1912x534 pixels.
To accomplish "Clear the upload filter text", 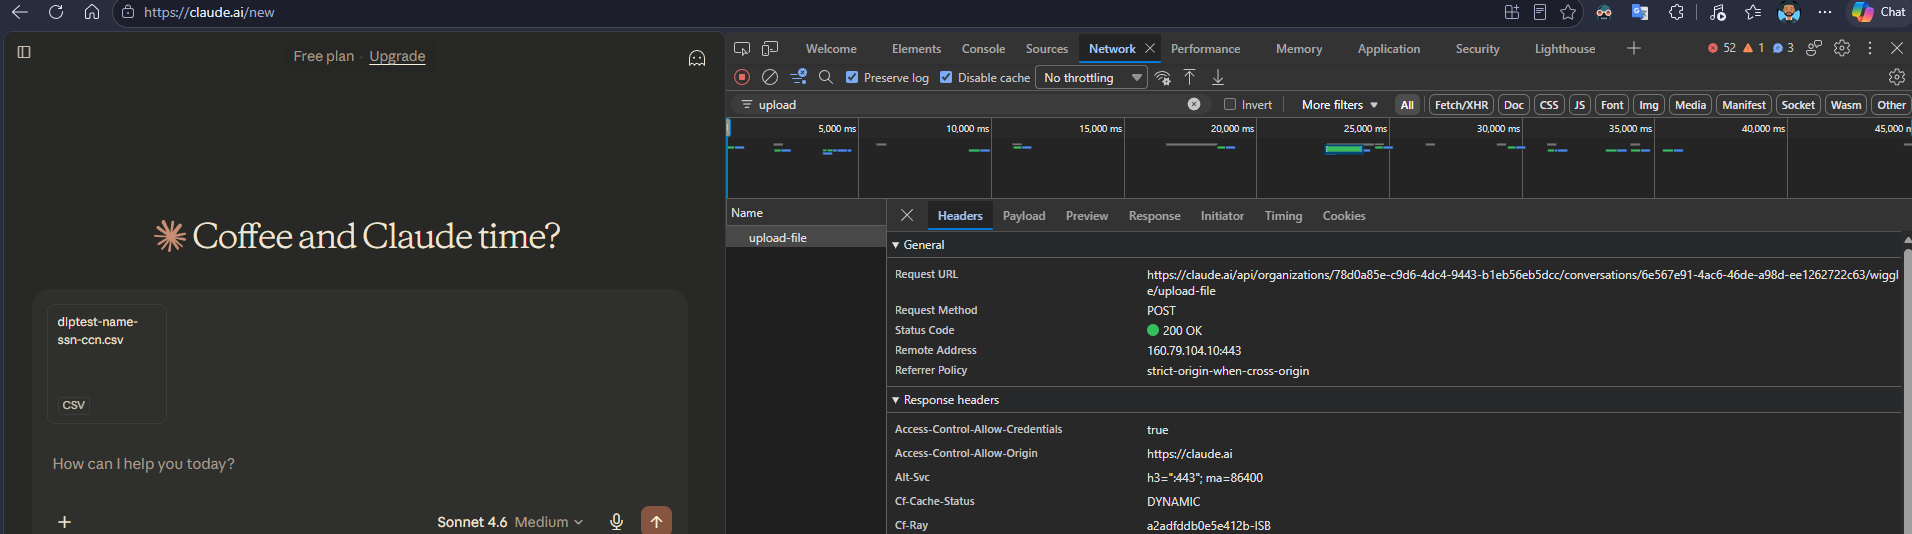I will [1194, 104].
